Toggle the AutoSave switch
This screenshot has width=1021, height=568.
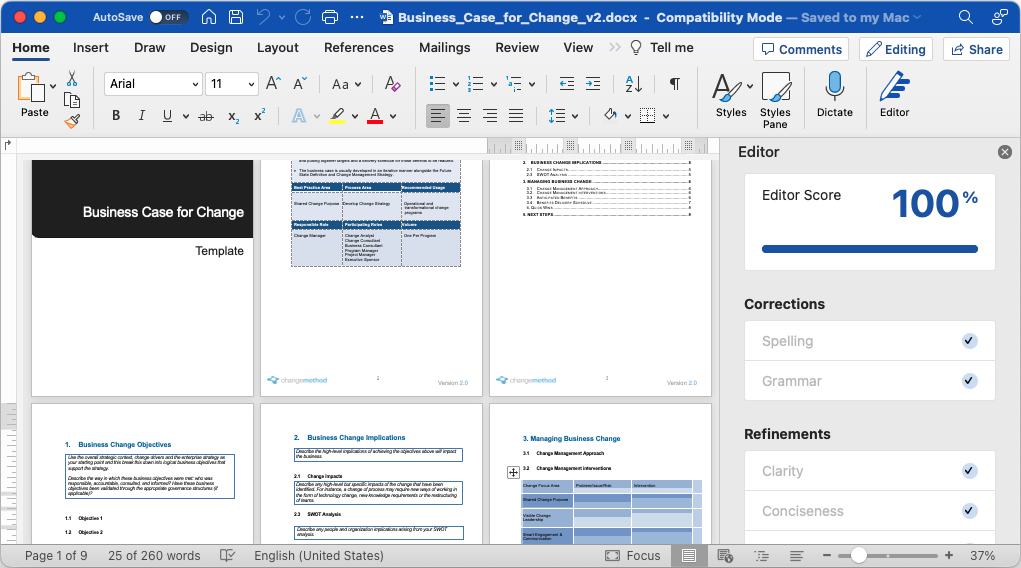pyautogui.click(x=168, y=17)
